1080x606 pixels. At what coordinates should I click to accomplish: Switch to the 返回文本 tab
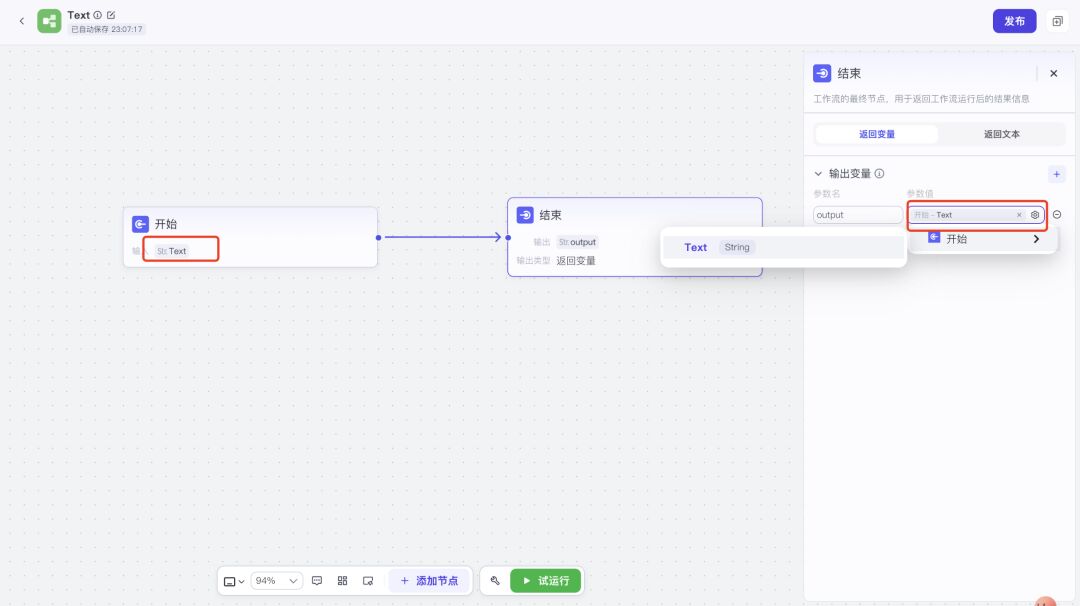click(x=1001, y=134)
